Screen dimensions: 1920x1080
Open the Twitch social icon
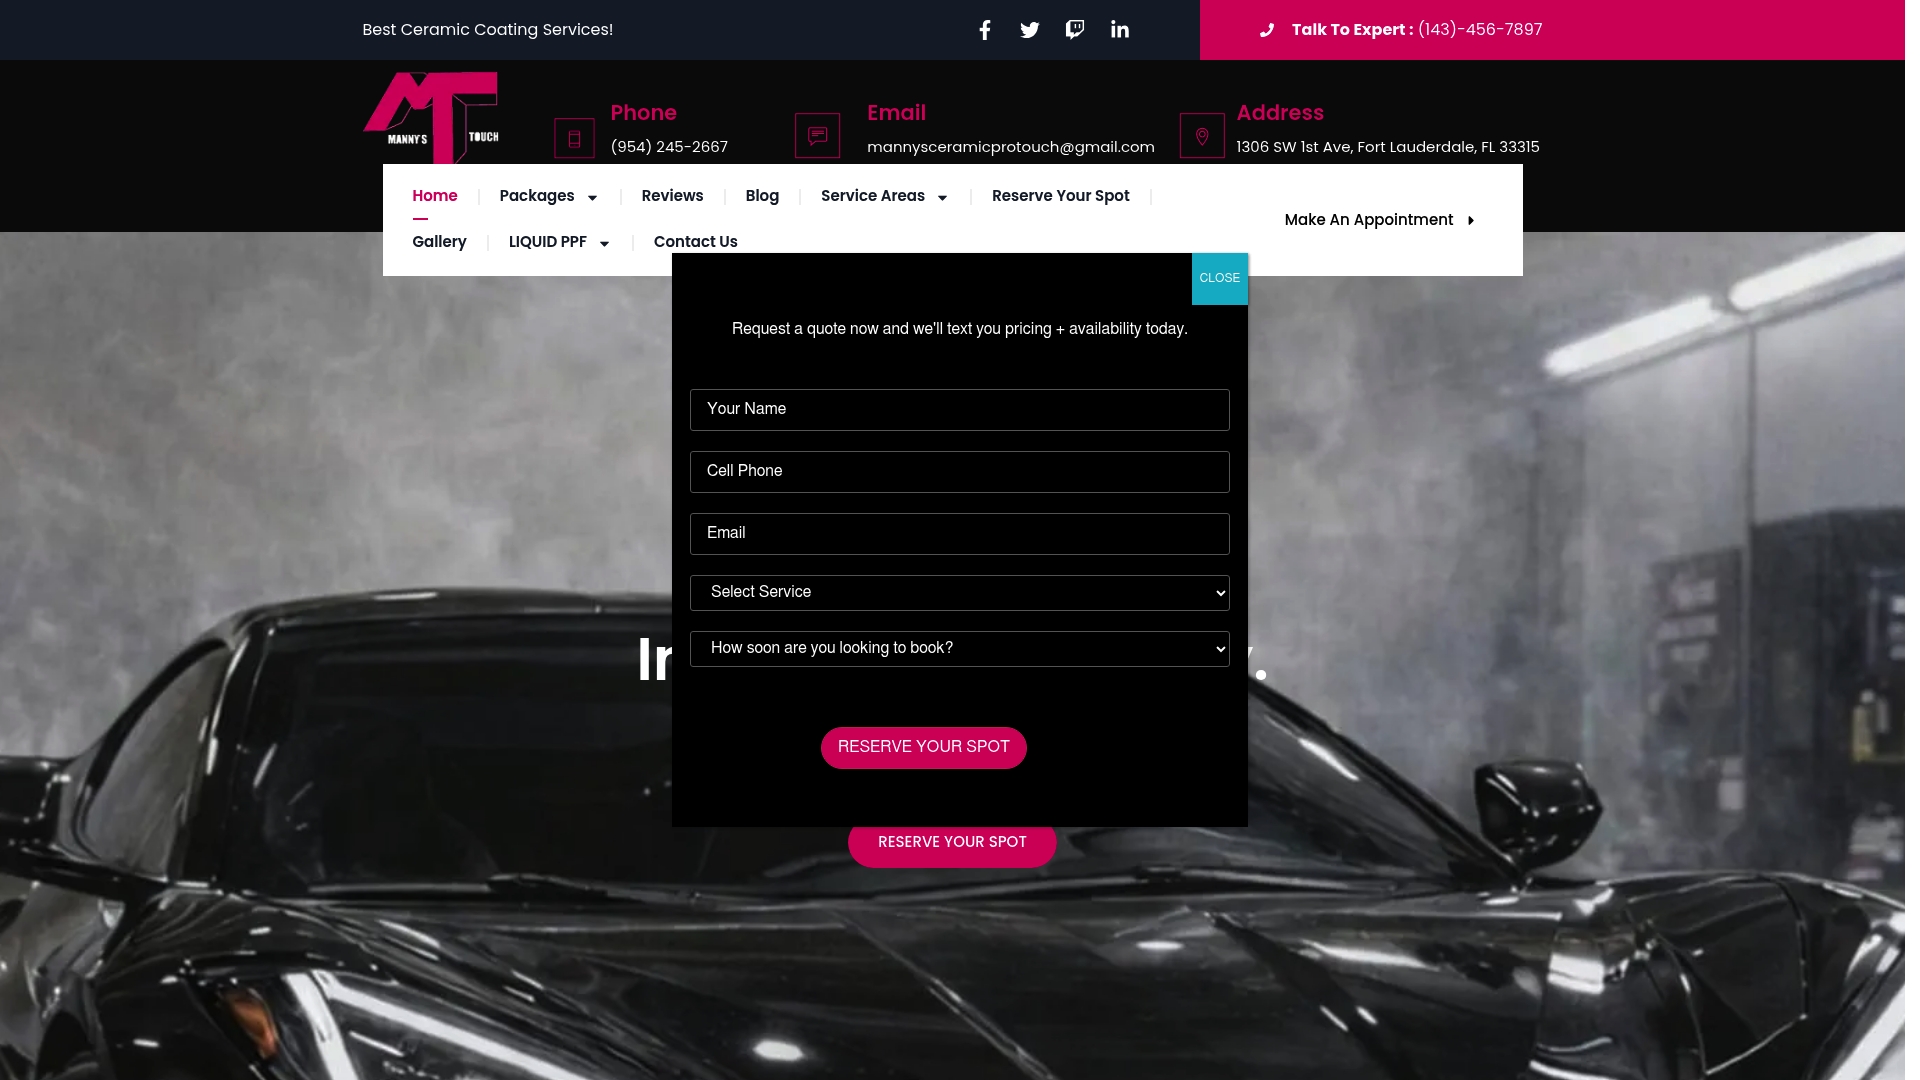pyautogui.click(x=1075, y=30)
